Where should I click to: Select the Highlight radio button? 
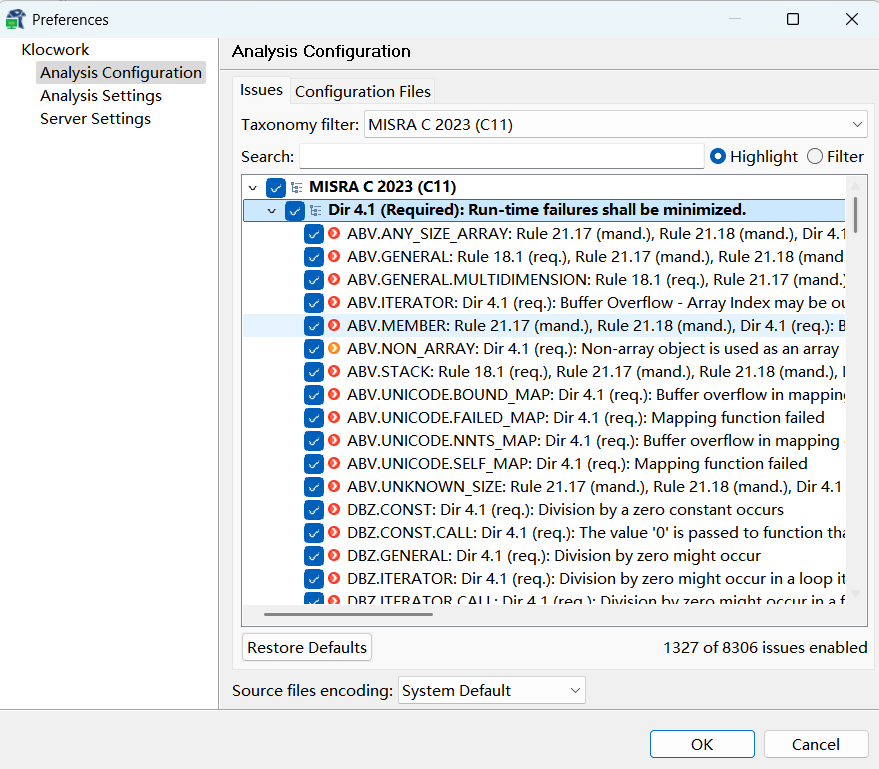(718, 156)
